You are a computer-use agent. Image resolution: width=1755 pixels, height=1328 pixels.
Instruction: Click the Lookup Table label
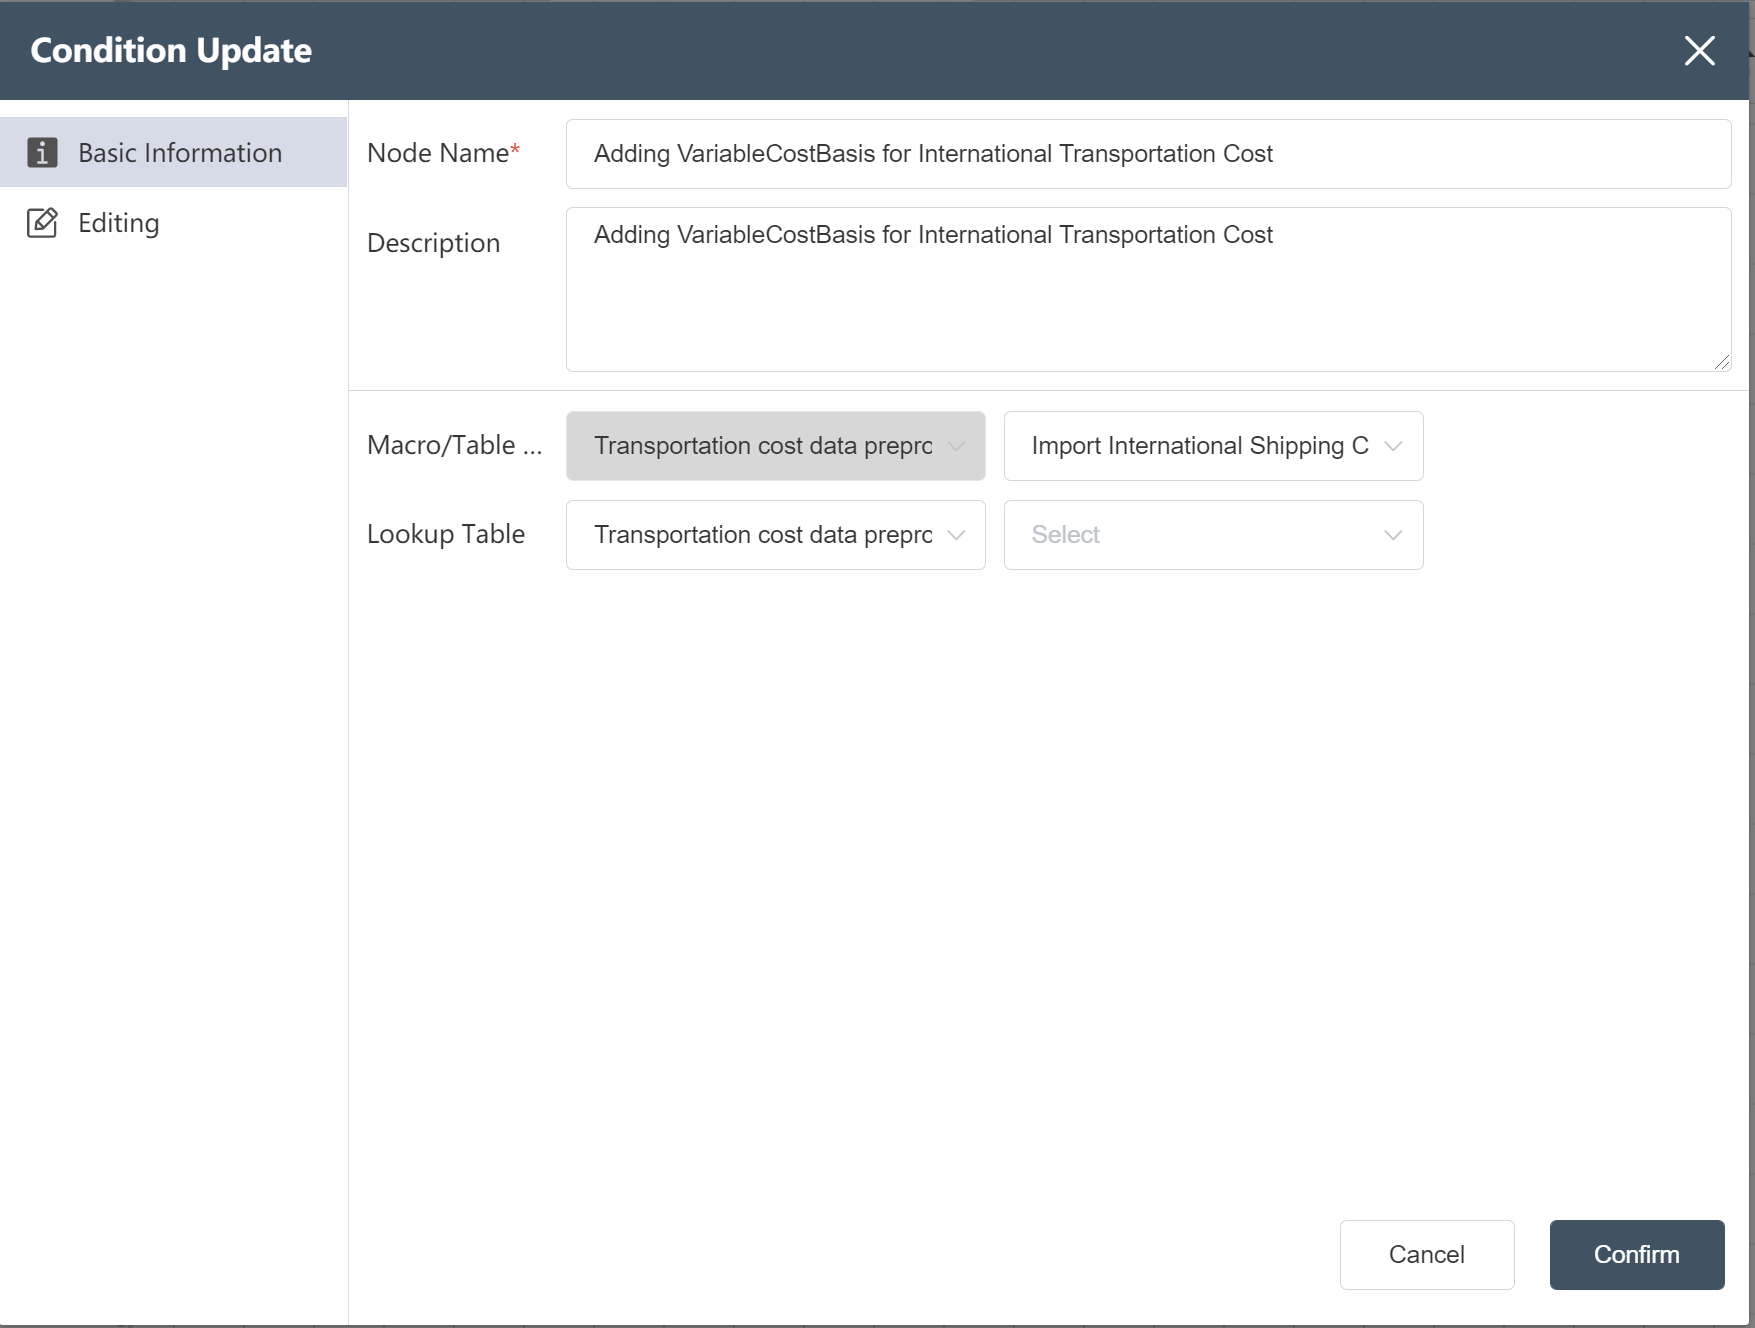(446, 534)
